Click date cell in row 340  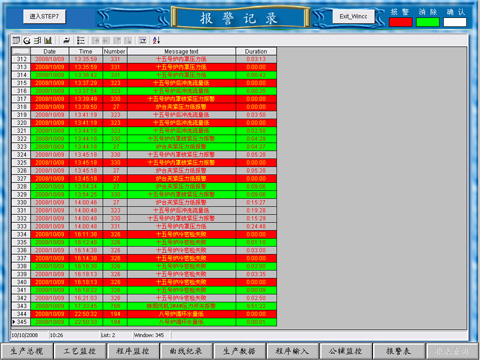pos(50,282)
